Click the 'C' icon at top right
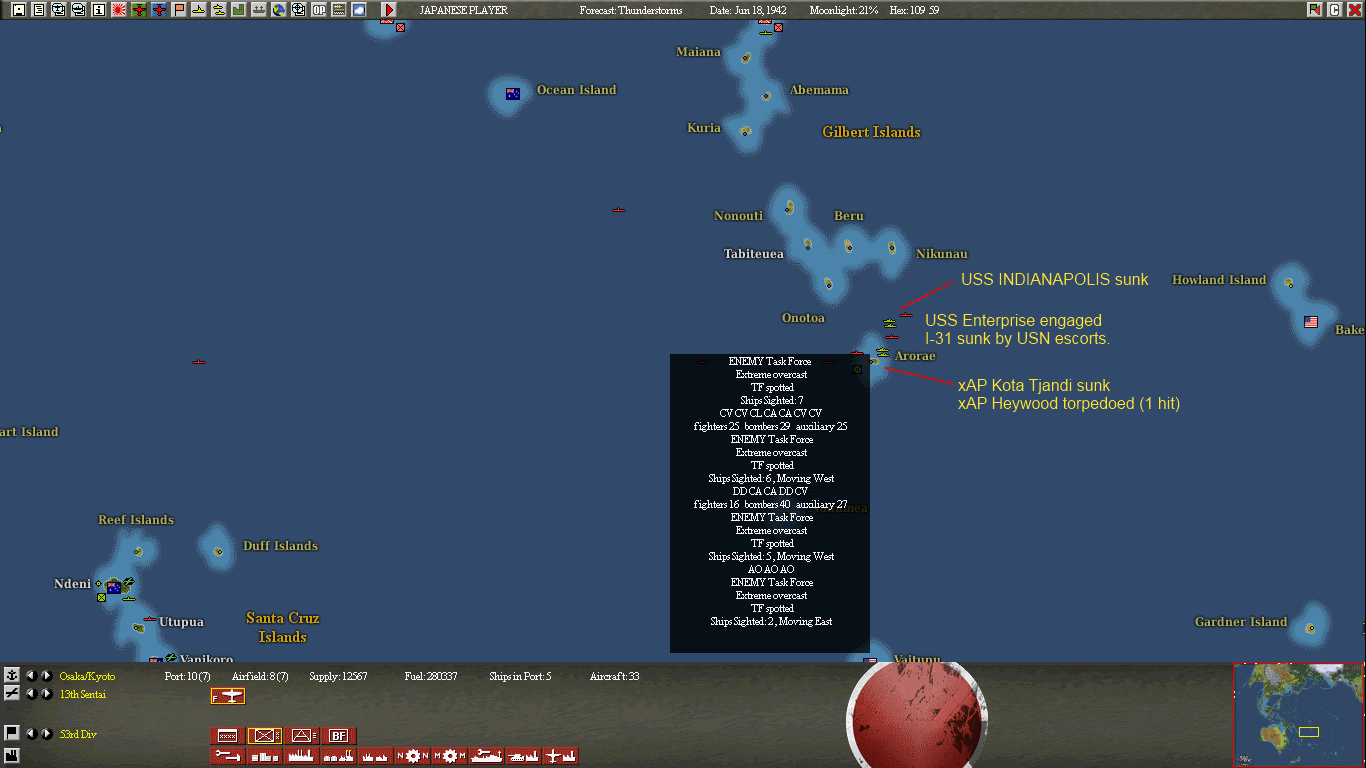This screenshot has height=768, width=1366. pyautogui.click(x=1334, y=10)
